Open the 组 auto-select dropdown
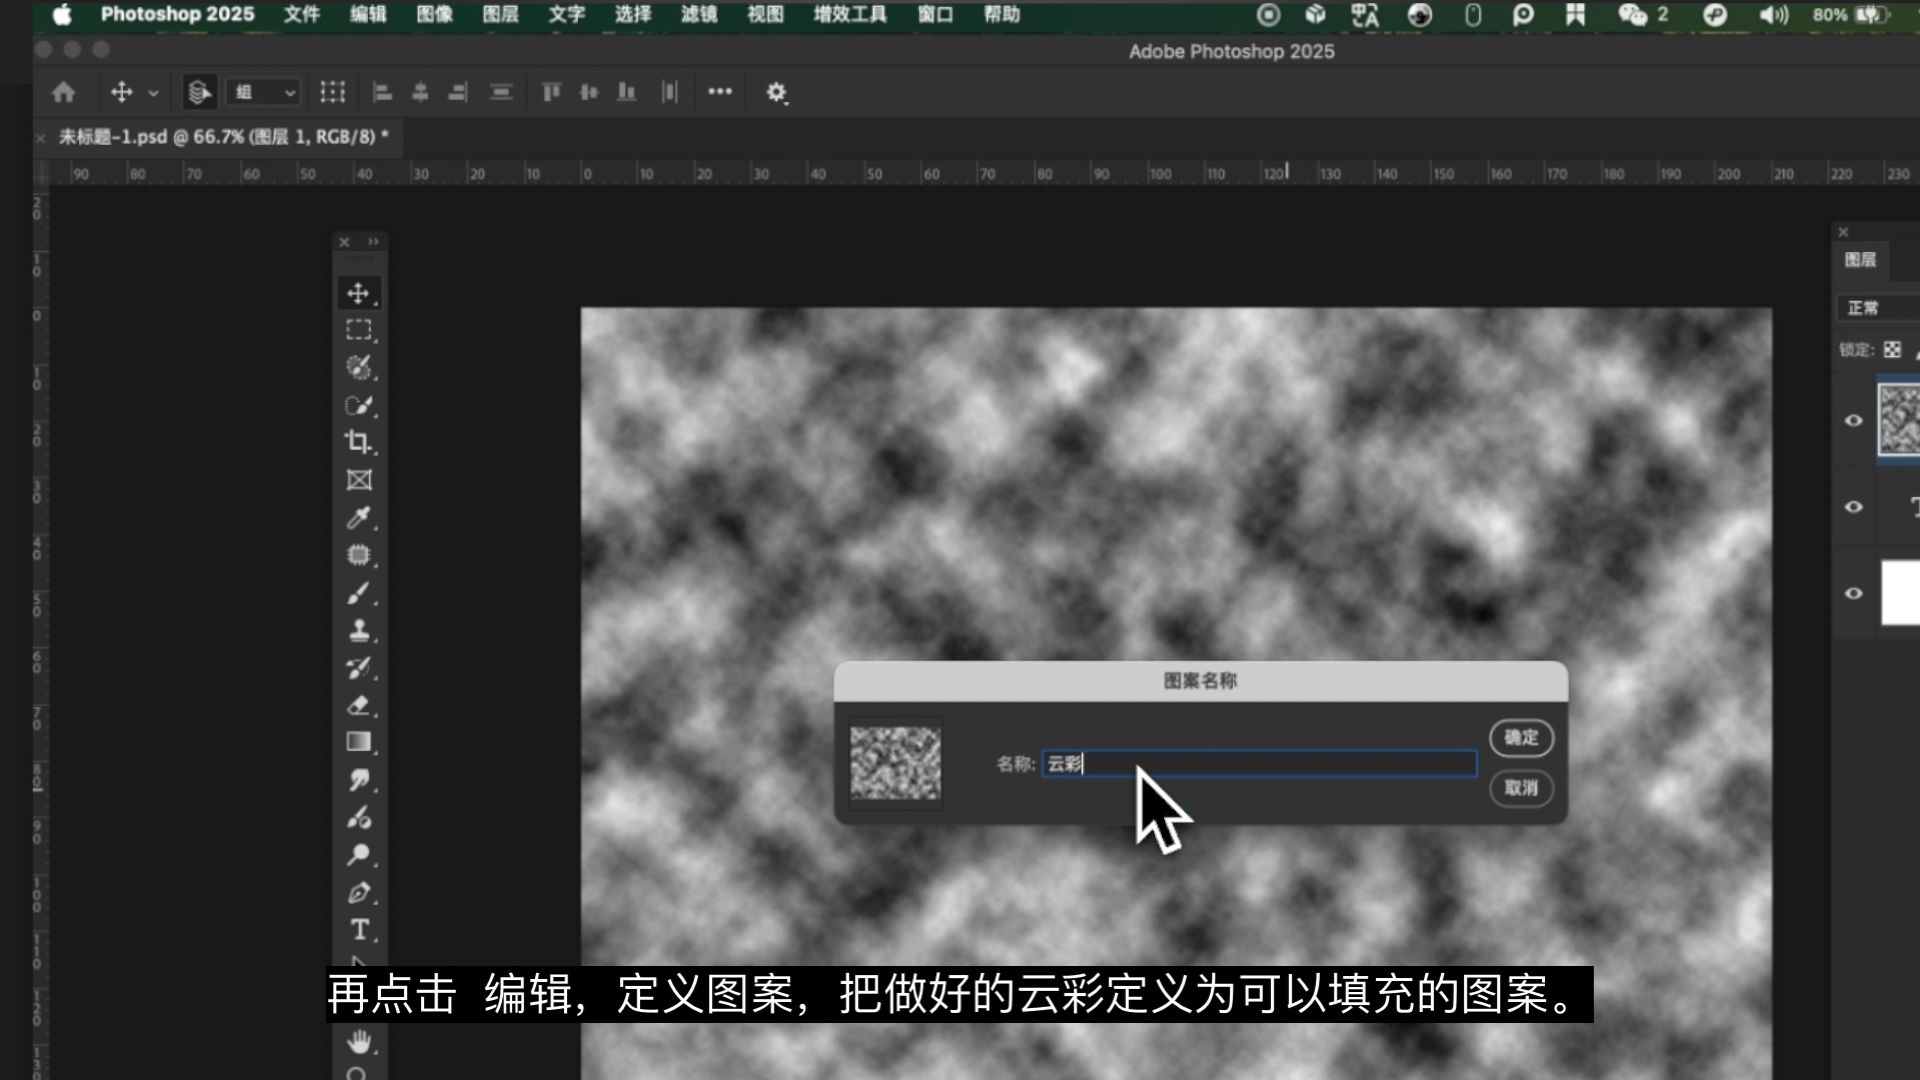Image resolution: width=1920 pixels, height=1080 pixels. pyautogui.click(x=264, y=92)
